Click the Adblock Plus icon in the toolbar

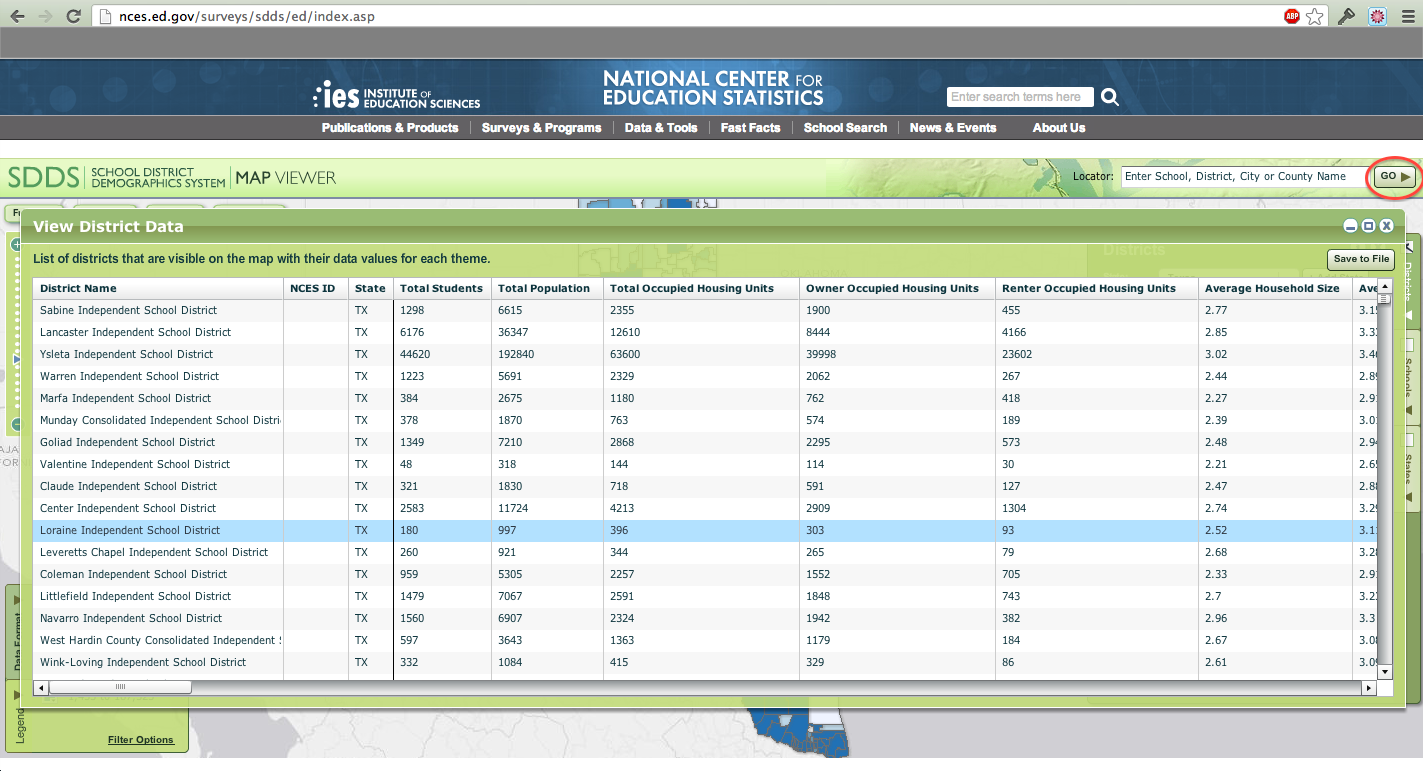tap(1290, 16)
